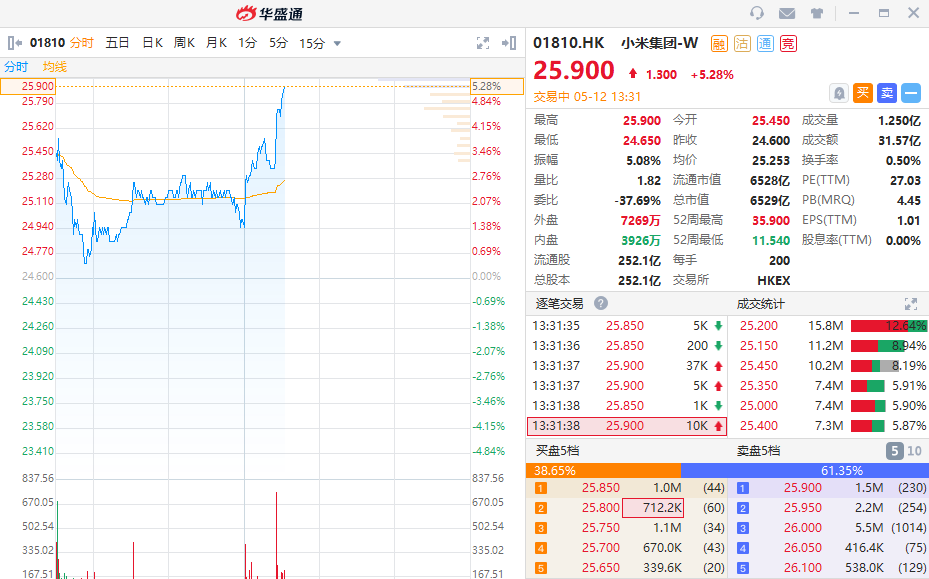This screenshot has width=929, height=579.
Task: Click the 成交统计 section header
Action: [x=760, y=304]
